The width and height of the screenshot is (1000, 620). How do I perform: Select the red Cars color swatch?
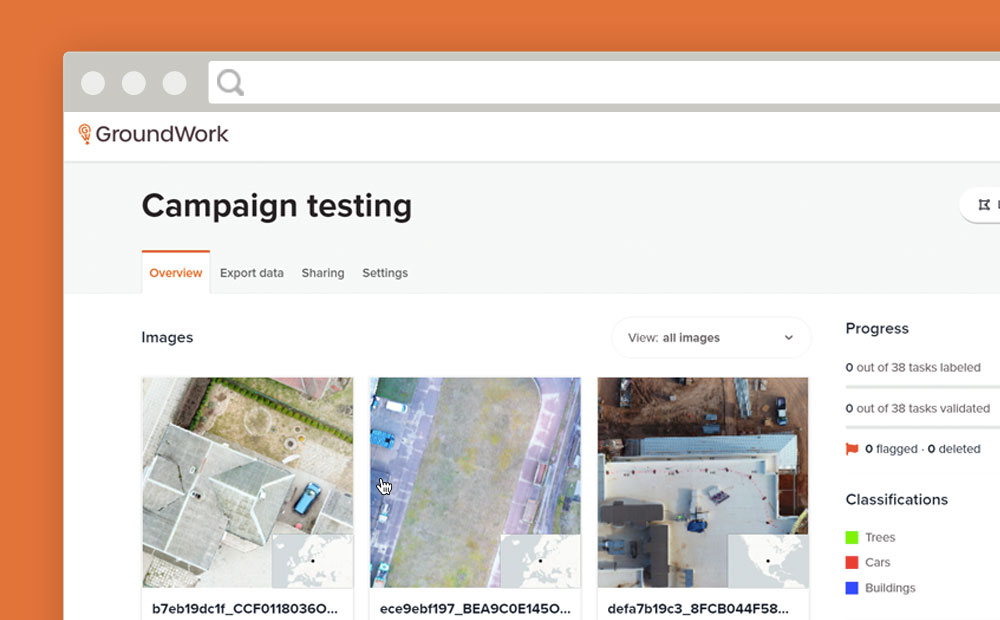[x=852, y=563]
